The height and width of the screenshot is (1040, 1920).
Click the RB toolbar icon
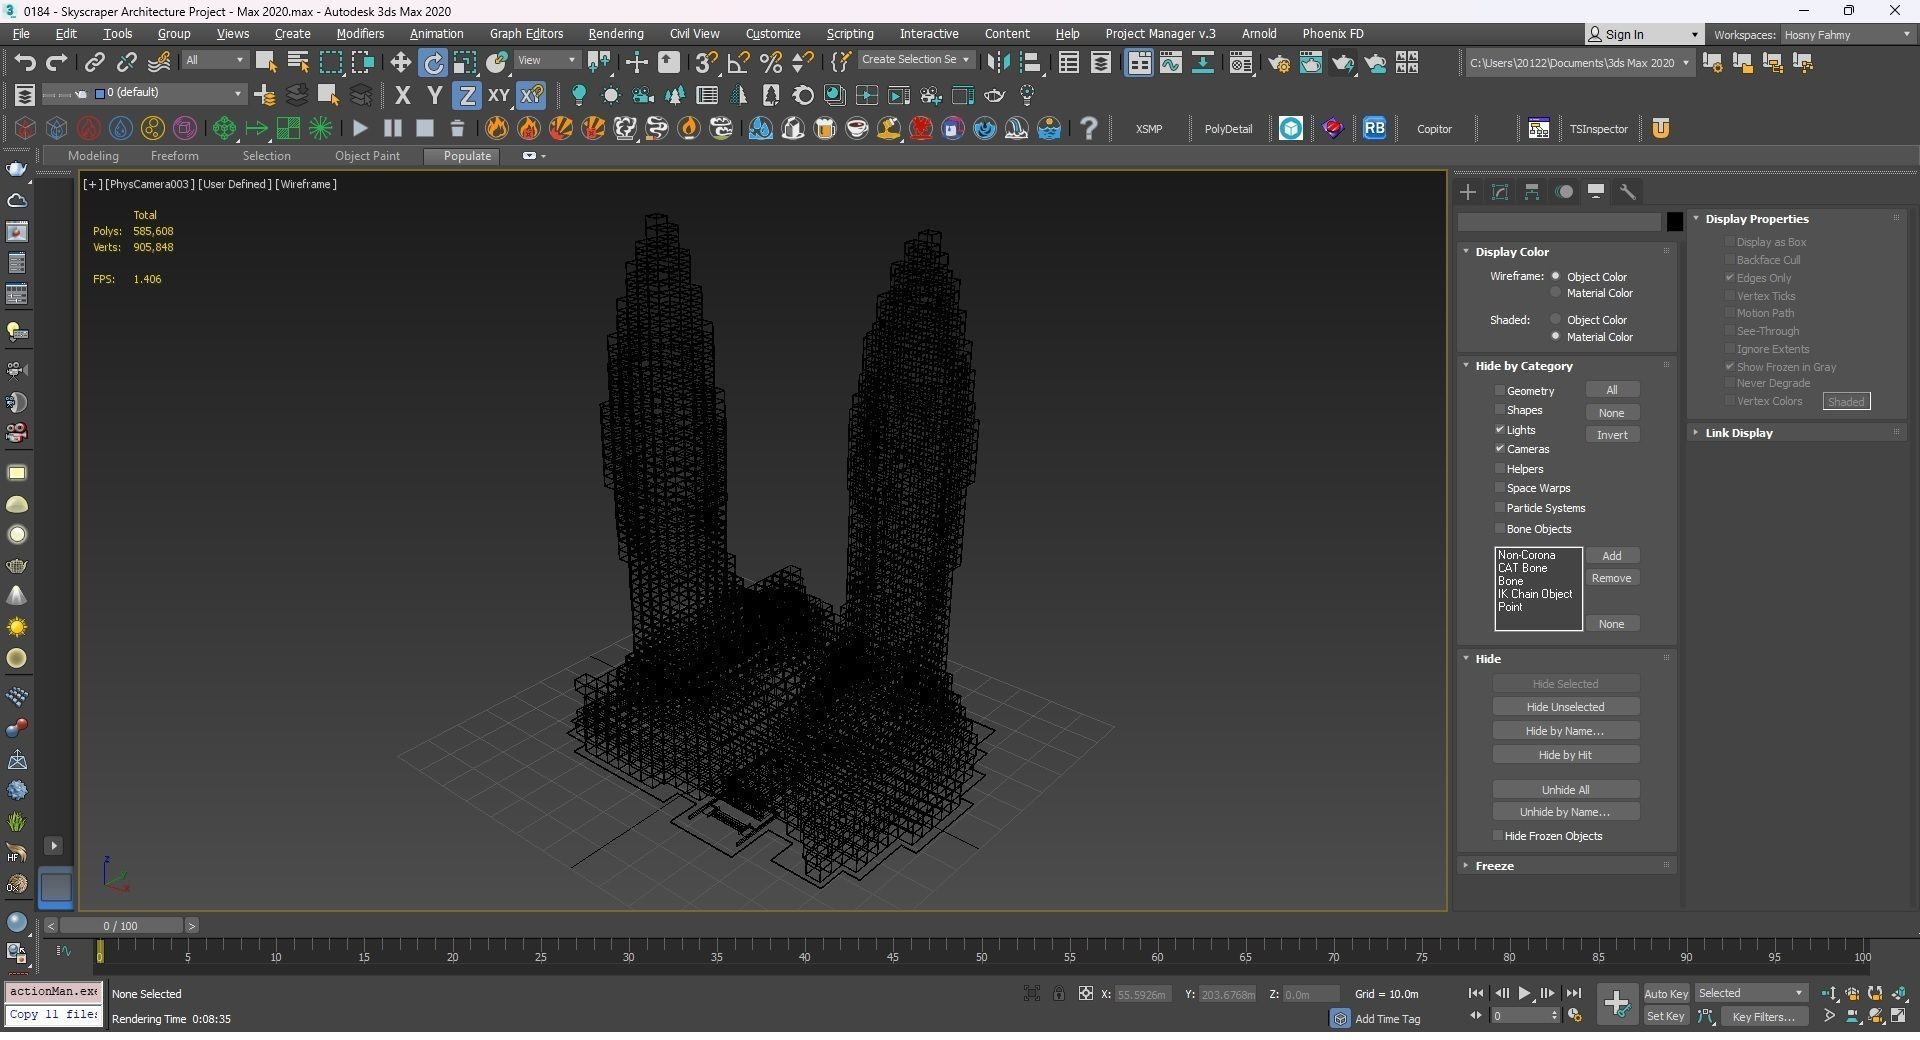coord(1375,128)
